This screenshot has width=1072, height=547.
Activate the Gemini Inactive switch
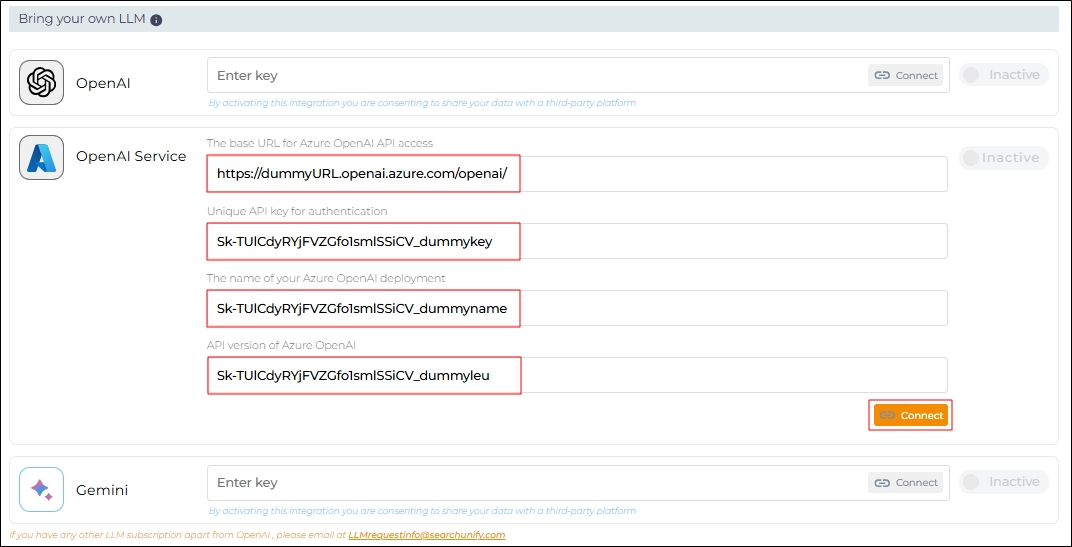(1001, 482)
